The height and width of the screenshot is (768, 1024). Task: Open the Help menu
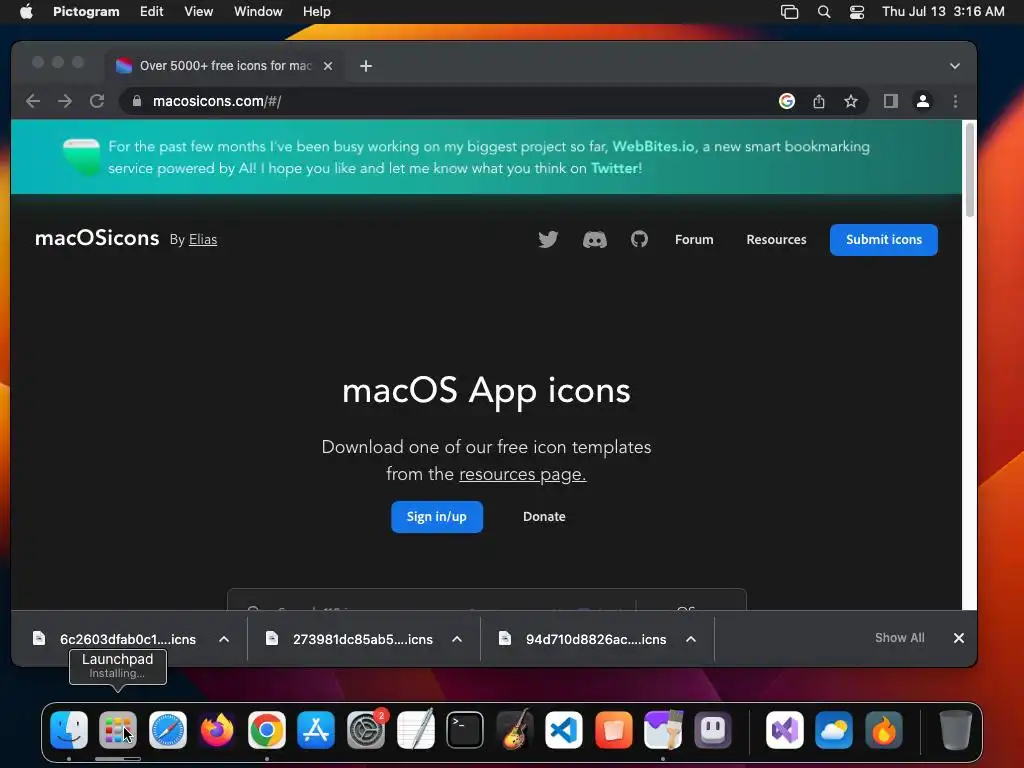point(317,12)
